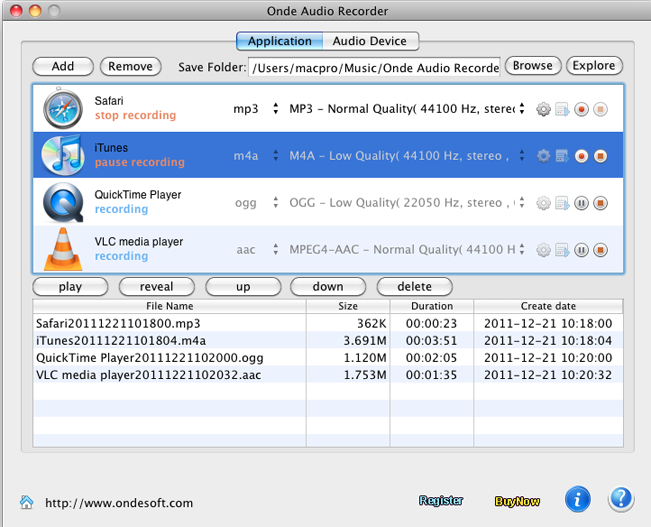Sort by the Create date column header

(x=548, y=306)
